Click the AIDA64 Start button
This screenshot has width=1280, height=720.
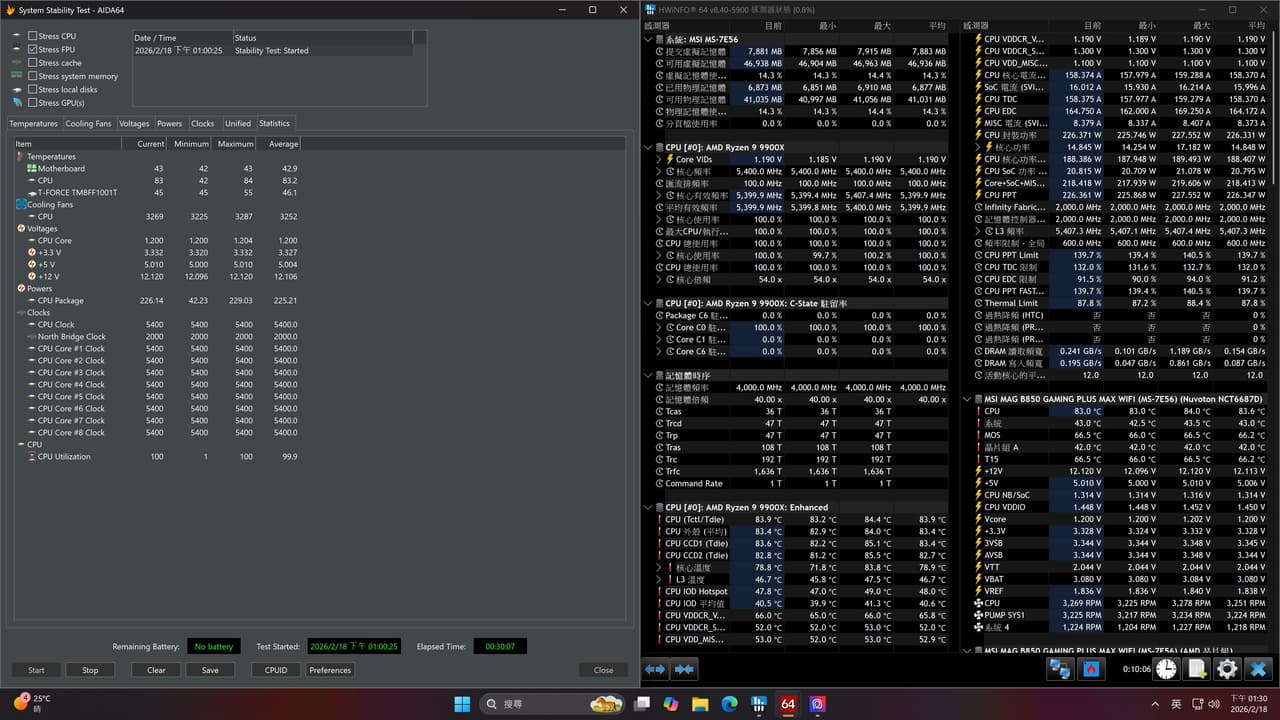coord(36,670)
